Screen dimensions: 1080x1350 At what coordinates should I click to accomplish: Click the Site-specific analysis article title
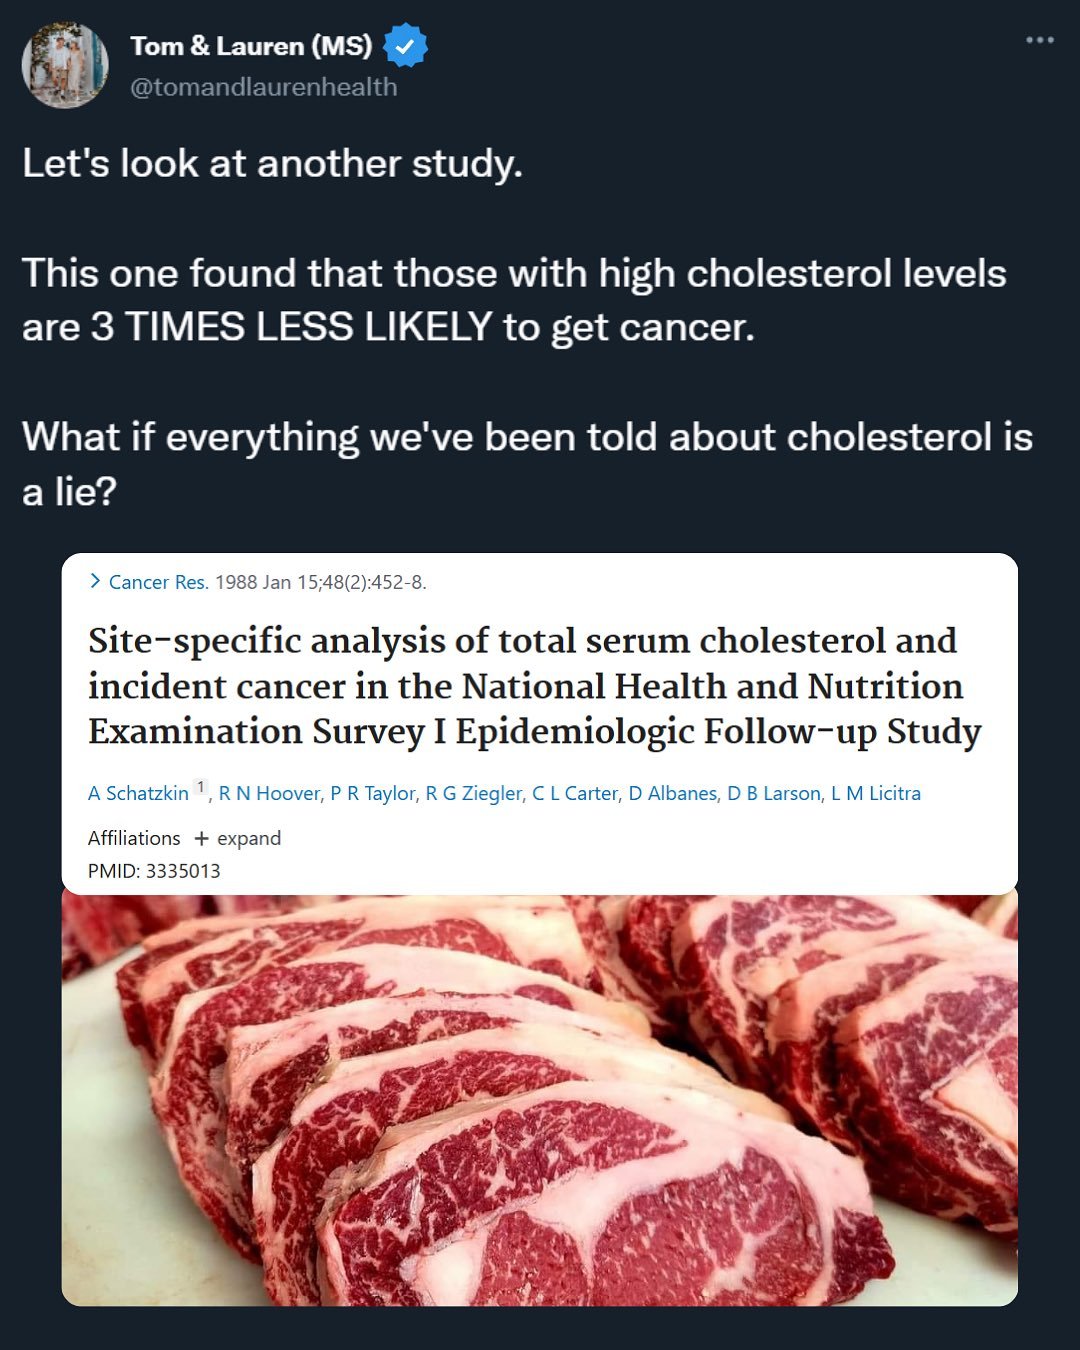pyautogui.click(x=534, y=686)
